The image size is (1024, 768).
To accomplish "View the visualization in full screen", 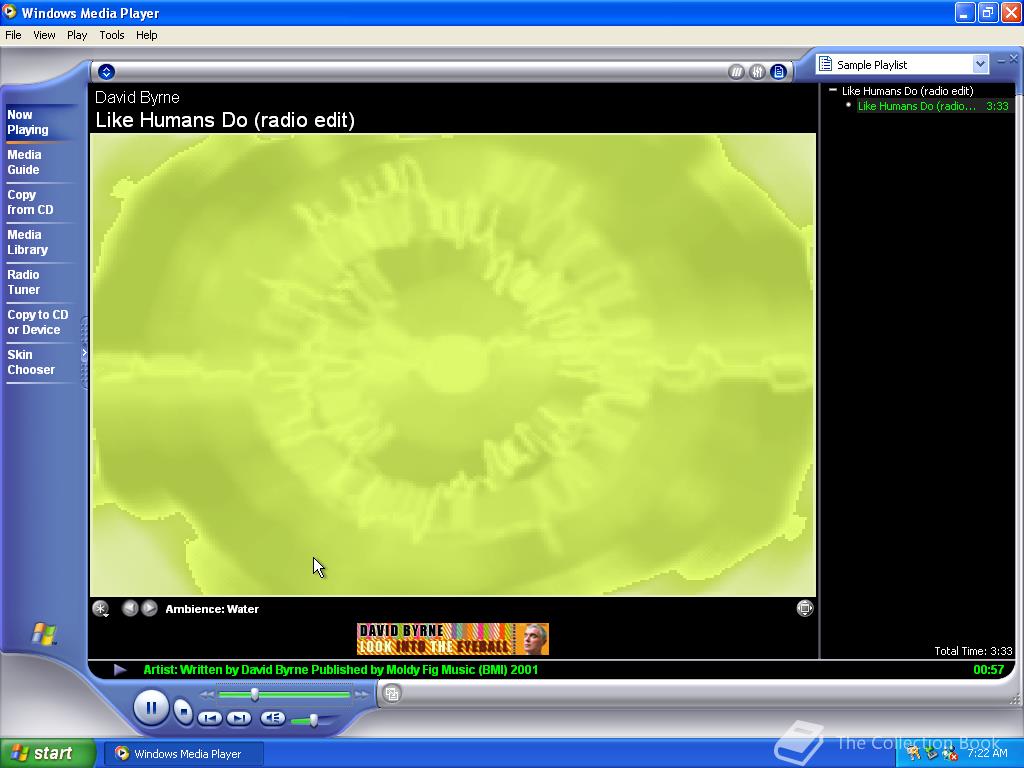I will pyautogui.click(x=805, y=608).
